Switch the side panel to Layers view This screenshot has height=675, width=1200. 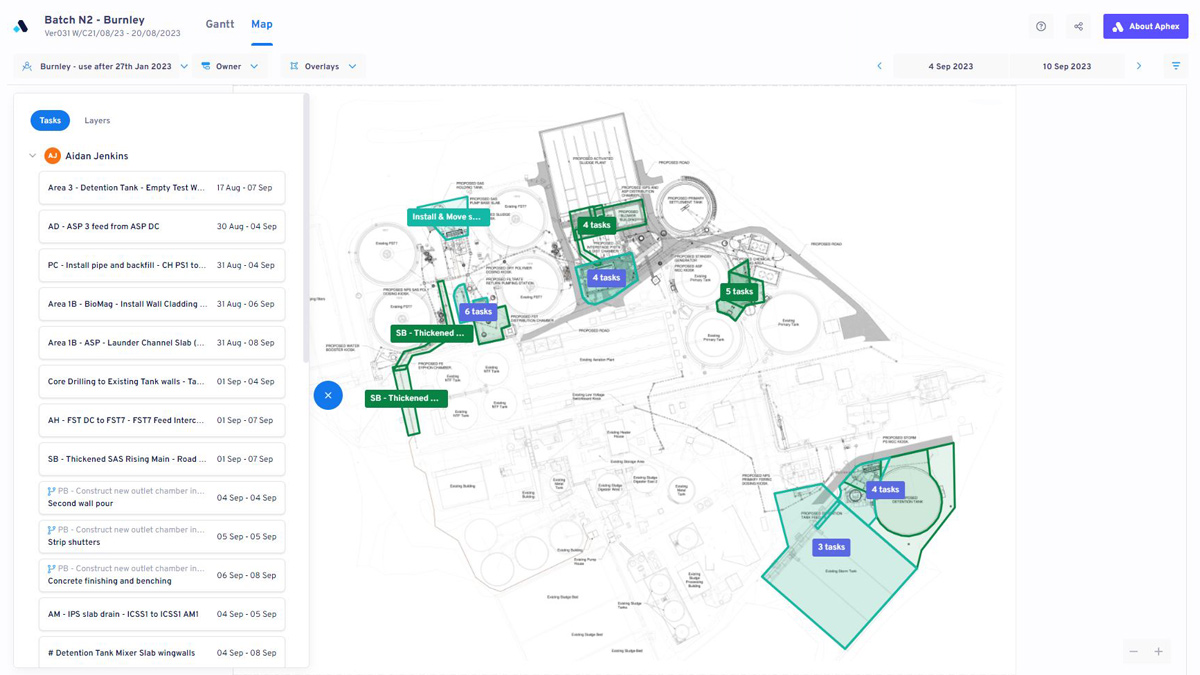pyautogui.click(x=97, y=120)
